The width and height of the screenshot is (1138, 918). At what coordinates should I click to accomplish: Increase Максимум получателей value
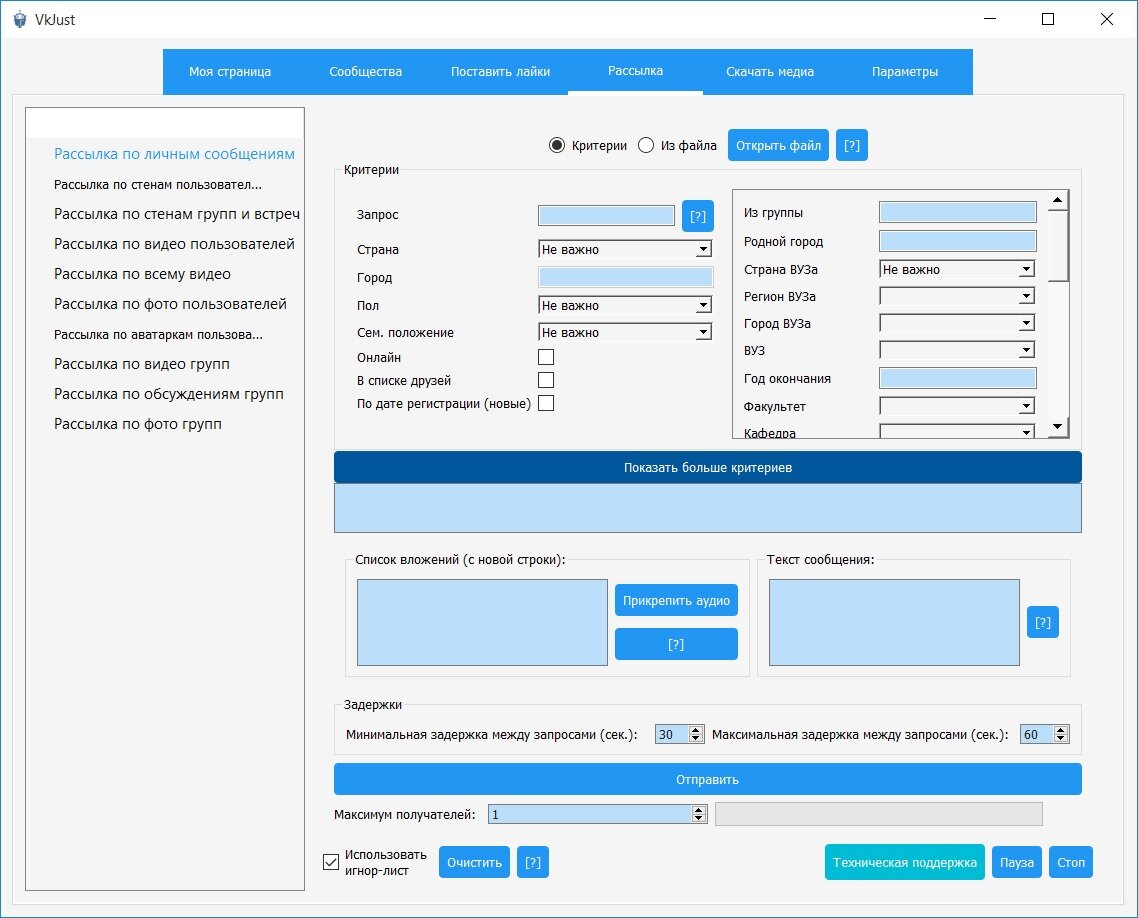pyautogui.click(x=699, y=810)
